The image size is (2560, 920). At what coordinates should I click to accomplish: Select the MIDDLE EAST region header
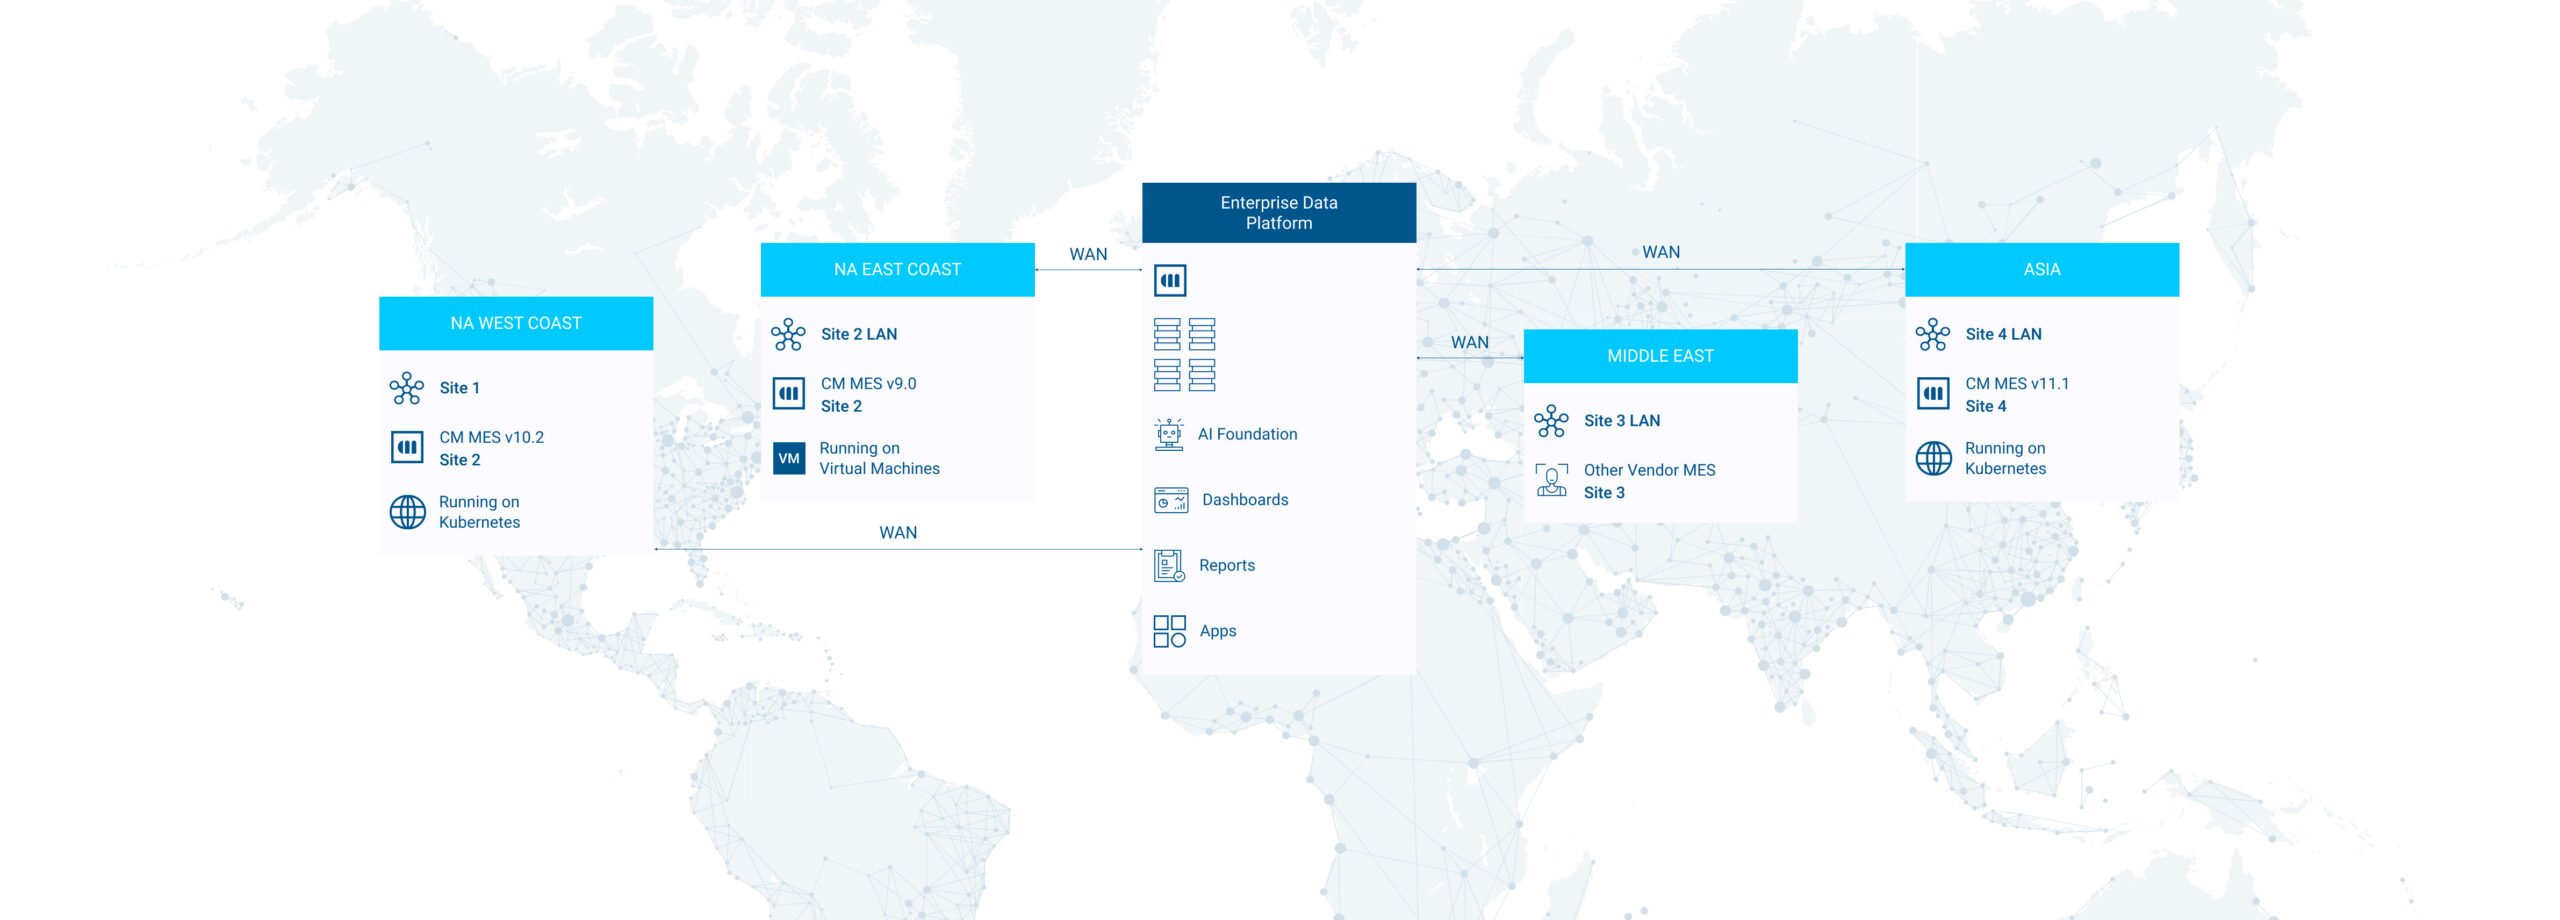point(1660,356)
